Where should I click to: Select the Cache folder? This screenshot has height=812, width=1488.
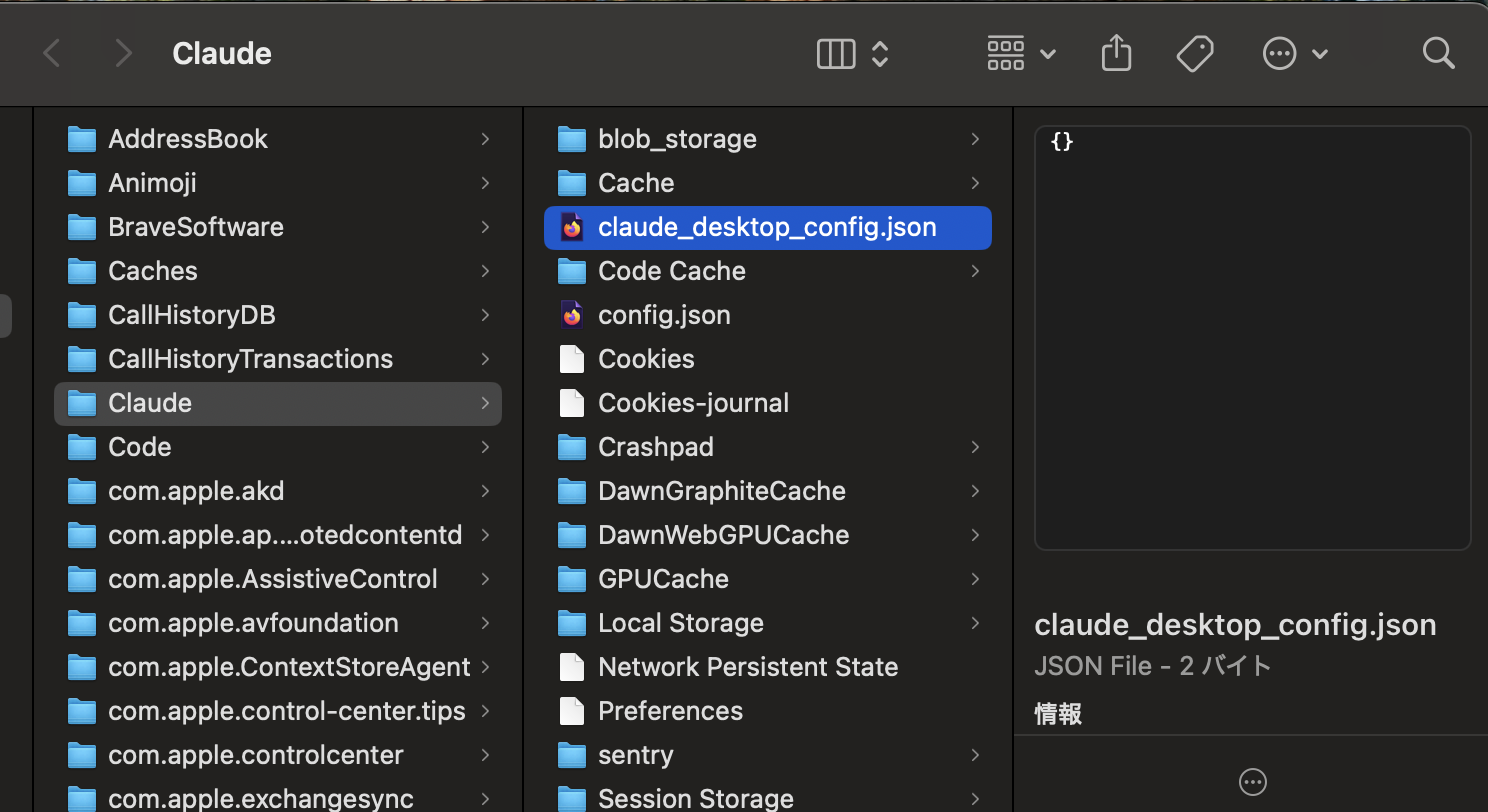[768, 183]
